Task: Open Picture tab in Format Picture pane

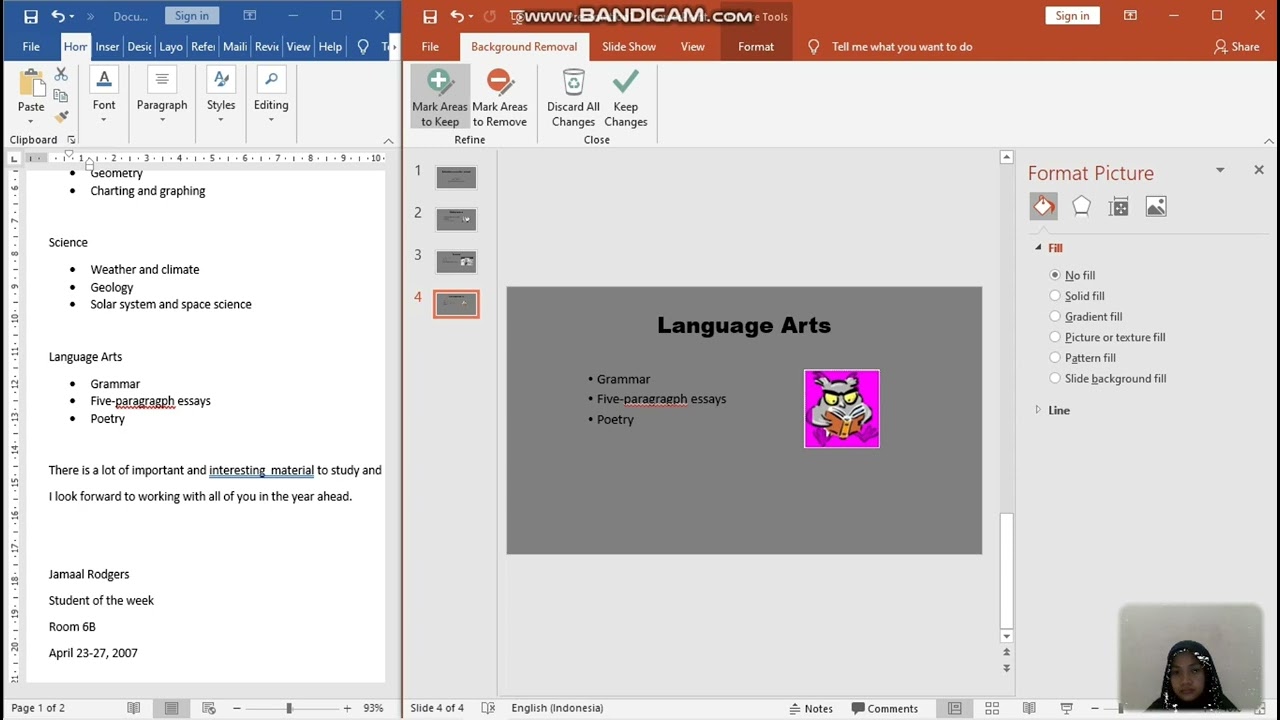Action: (x=1156, y=206)
